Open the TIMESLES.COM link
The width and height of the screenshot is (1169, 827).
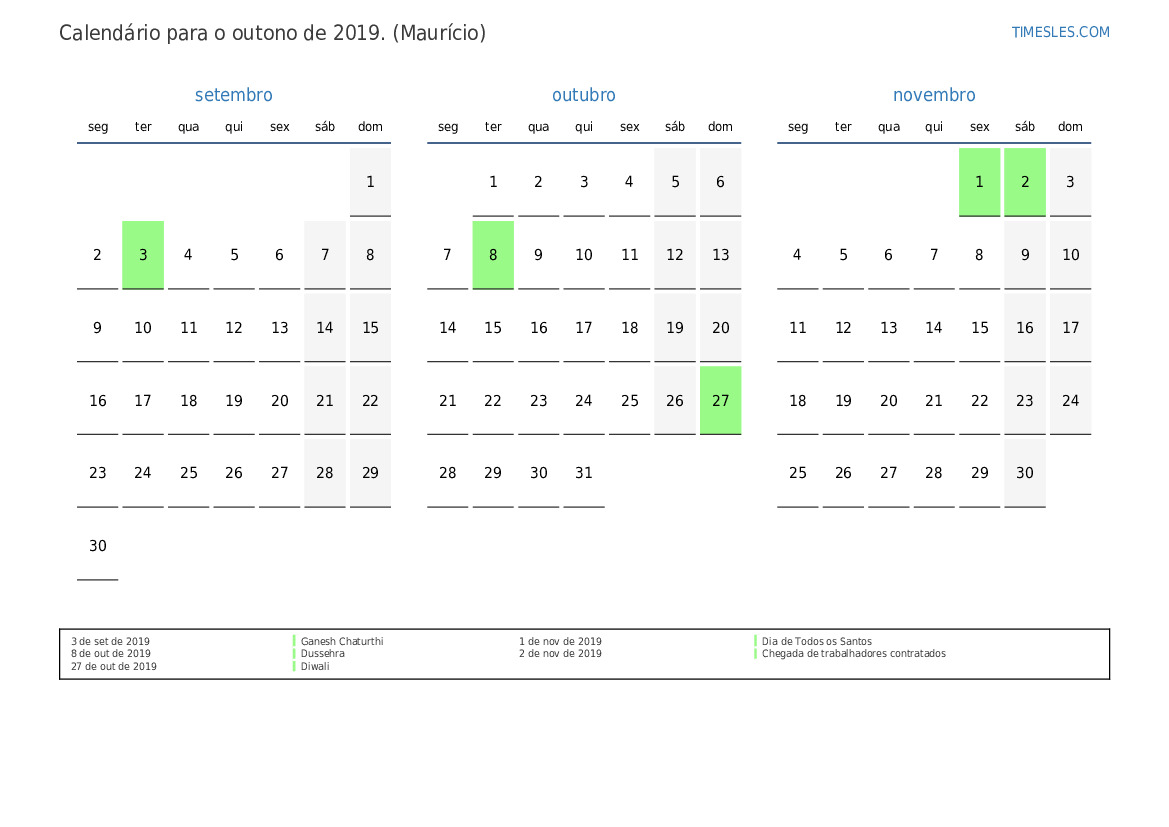1060,32
